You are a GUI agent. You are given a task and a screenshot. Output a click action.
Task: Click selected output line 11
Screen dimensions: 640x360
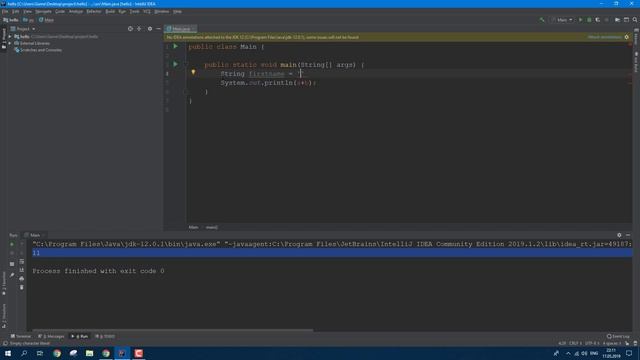click(x=332, y=253)
